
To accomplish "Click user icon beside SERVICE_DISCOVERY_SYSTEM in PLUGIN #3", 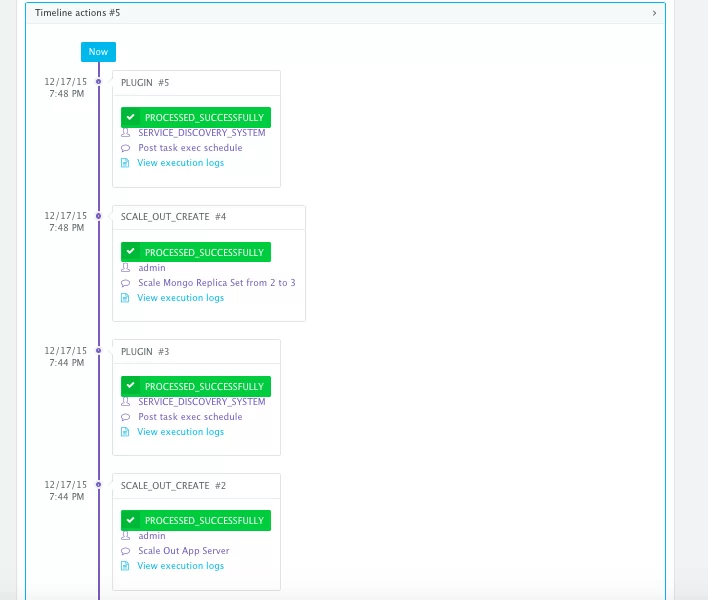I will pos(126,402).
